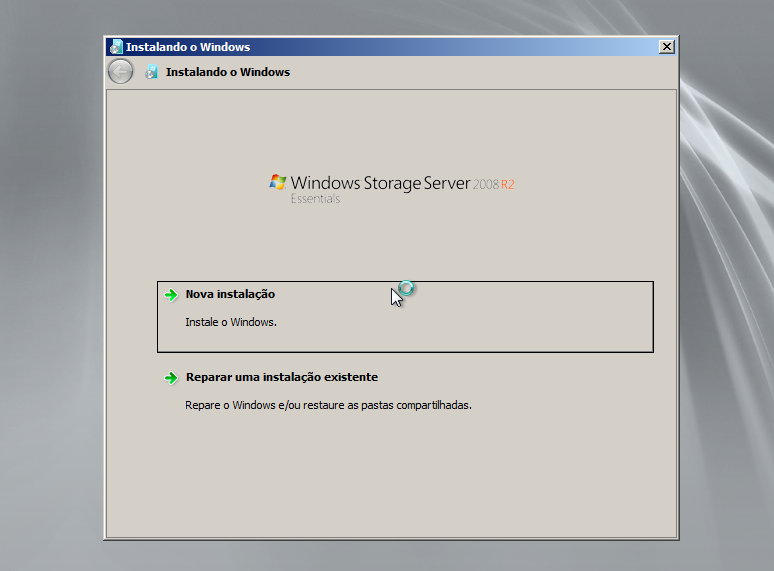Screen dimensions: 774x571
Task: Click the green arrow beside Nova instalação
Action: 171,295
